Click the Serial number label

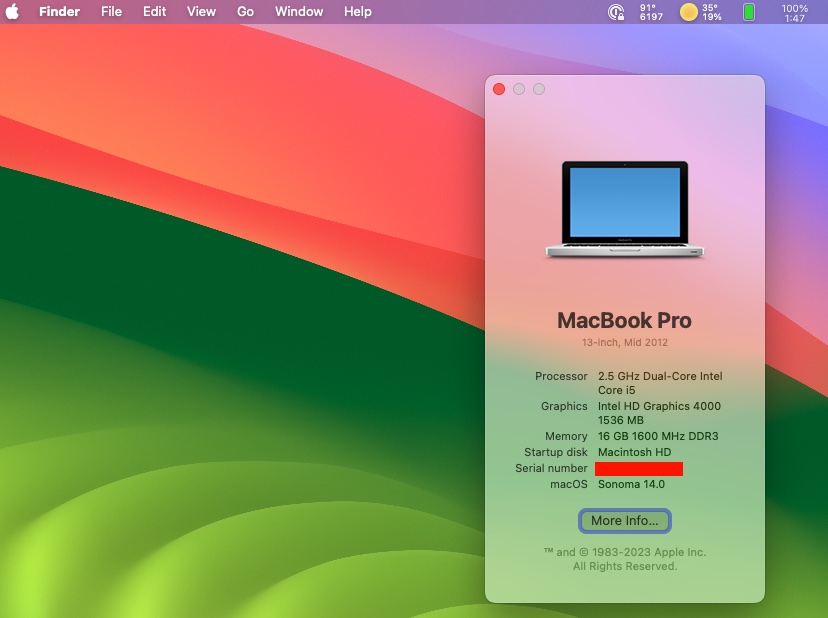[x=551, y=468]
